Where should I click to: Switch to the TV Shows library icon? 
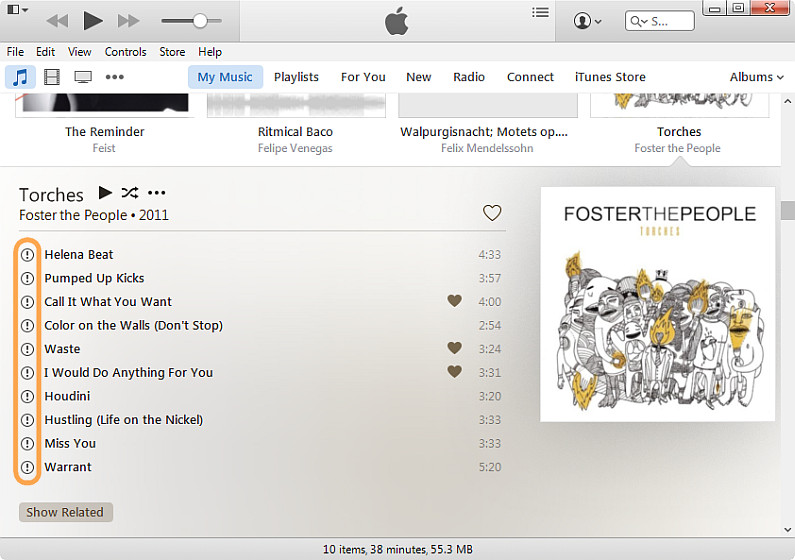pyautogui.click(x=83, y=77)
